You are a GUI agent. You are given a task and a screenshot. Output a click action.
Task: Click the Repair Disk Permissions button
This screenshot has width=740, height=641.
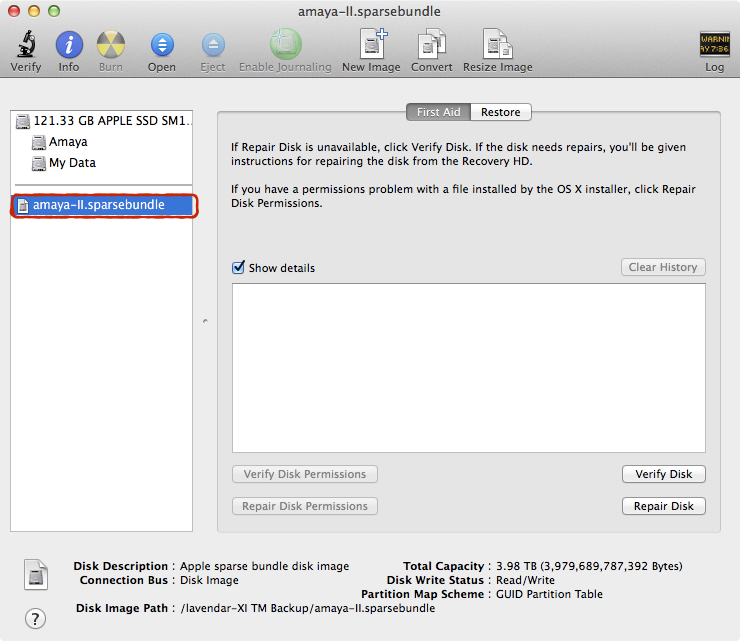tap(305, 506)
